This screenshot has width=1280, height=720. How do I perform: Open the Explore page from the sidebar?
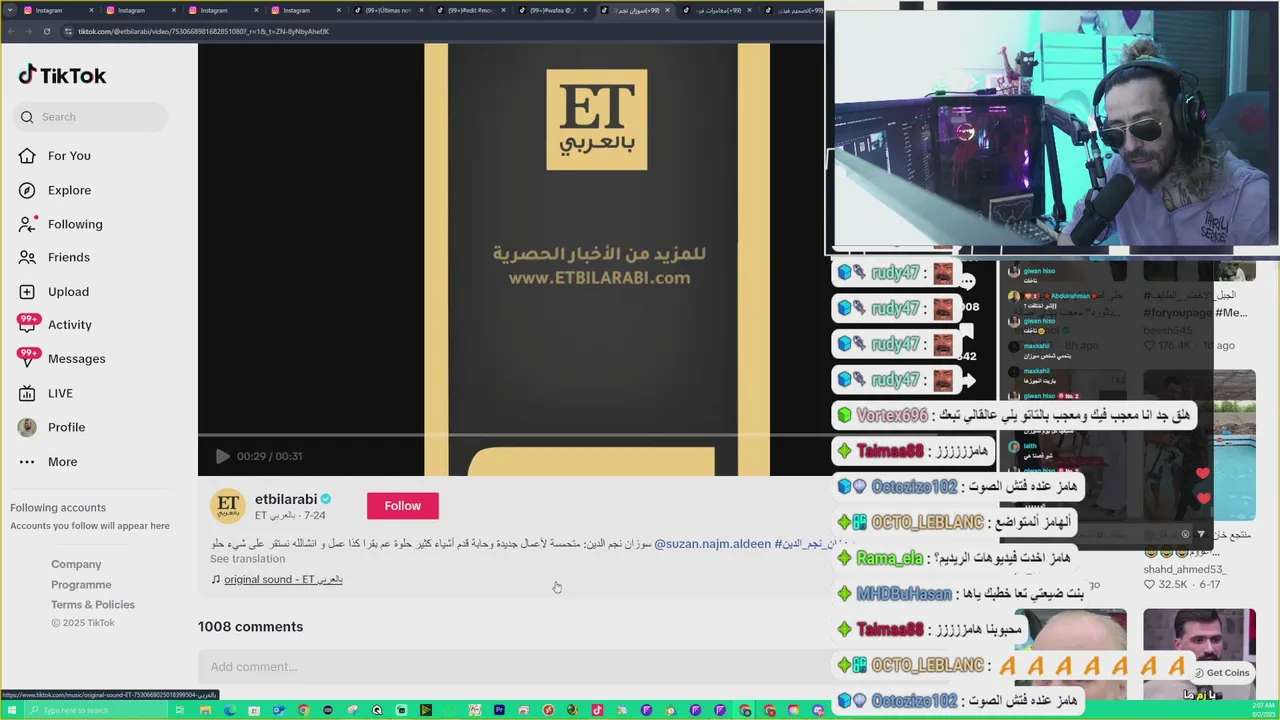point(69,190)
